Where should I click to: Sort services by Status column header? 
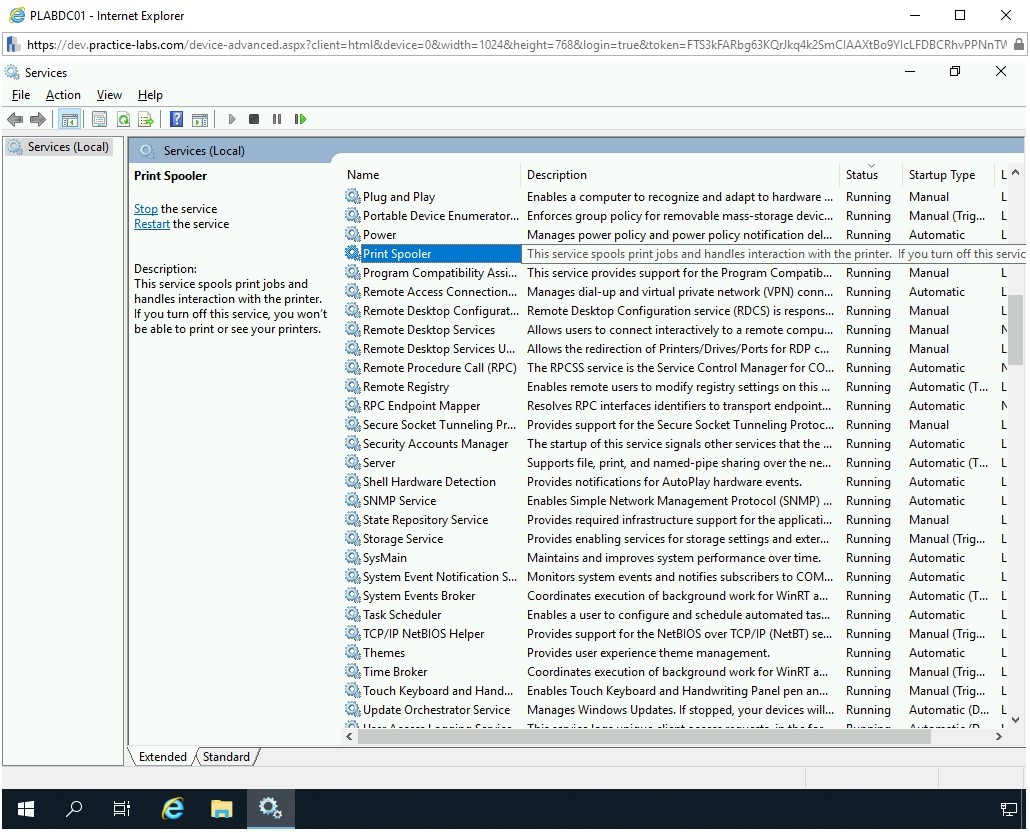click(861, 175)
